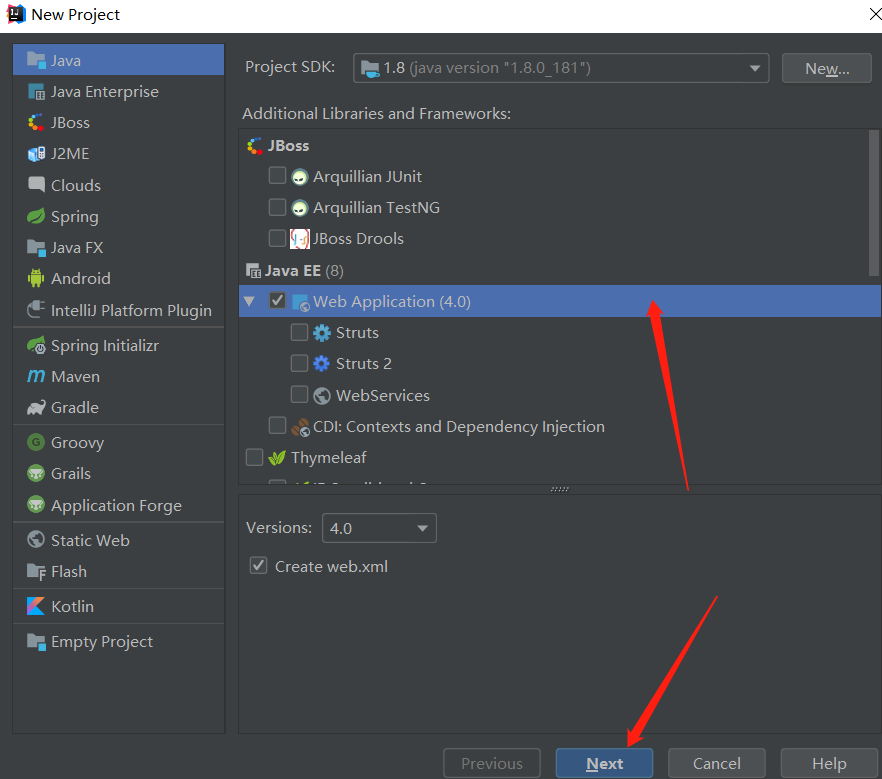
Task: Click the Android robot icon
Action: coord(36,278)
